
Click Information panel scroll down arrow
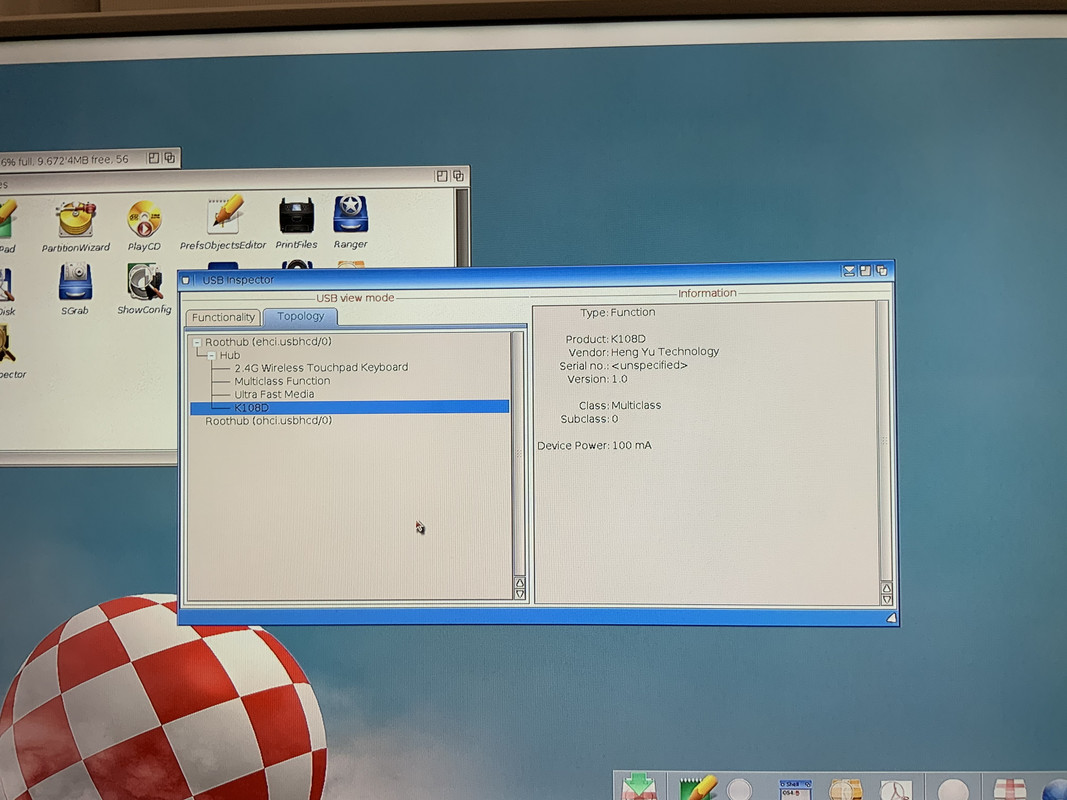click(886, 599)
